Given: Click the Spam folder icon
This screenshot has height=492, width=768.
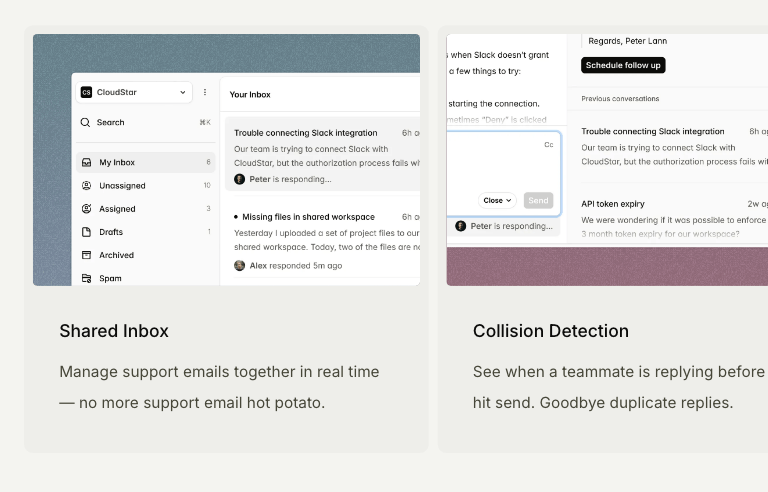Looking at the screenshot, I should pyautogui.click(x=87, y=278).
